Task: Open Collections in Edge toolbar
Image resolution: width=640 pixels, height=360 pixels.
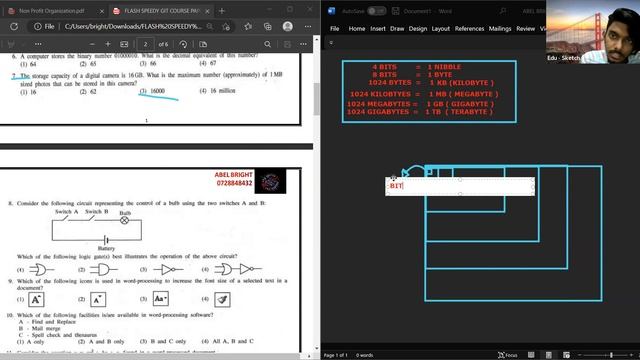Action: pyautogui.click(x=268, y=27)
